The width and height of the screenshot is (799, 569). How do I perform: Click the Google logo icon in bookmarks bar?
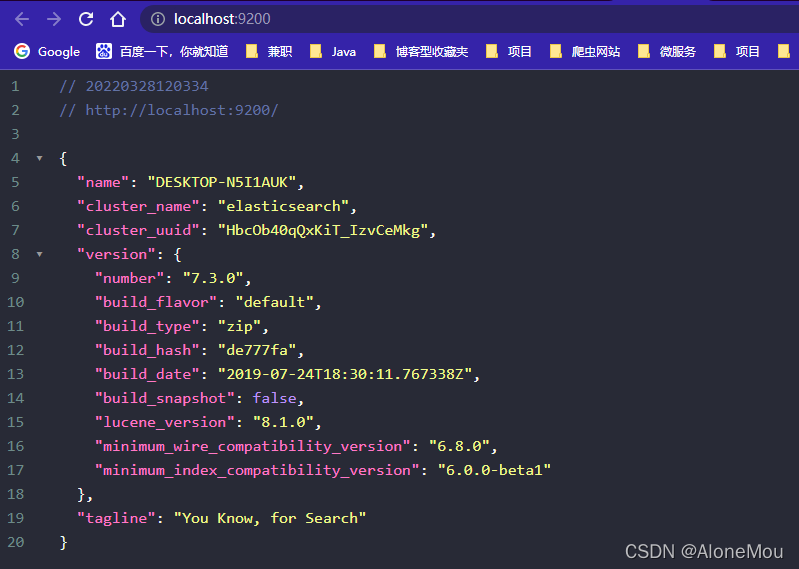coord(22,51)
